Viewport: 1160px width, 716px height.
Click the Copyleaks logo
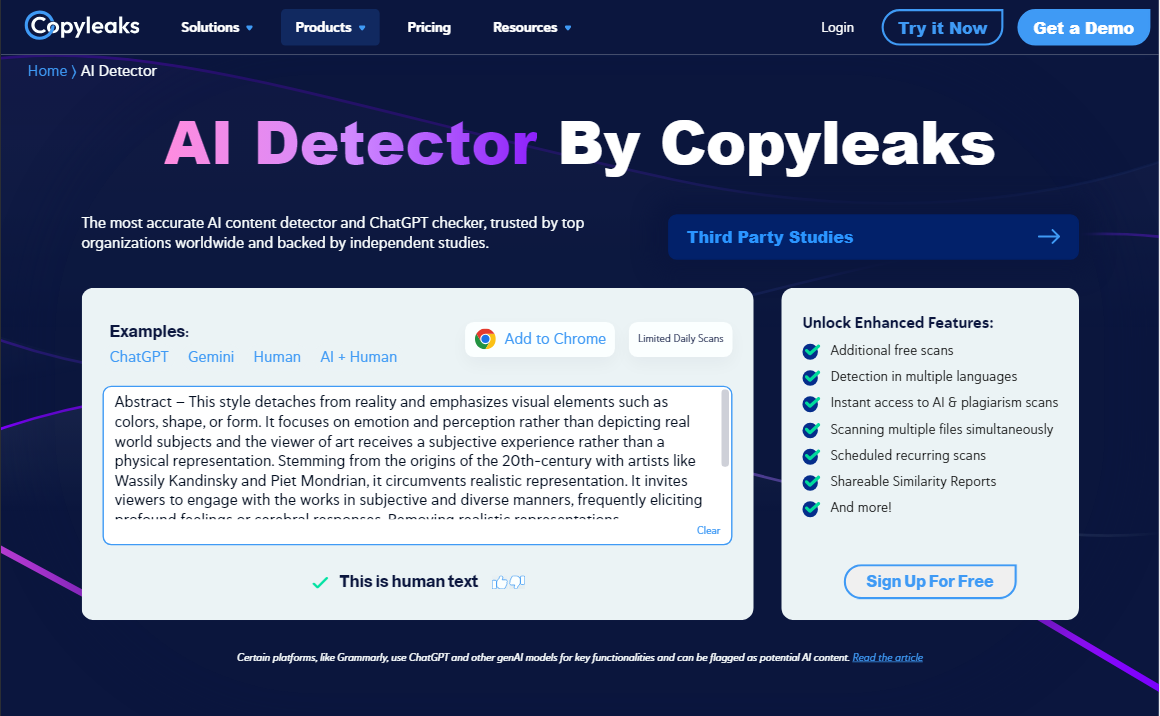[x=82, y=26]
